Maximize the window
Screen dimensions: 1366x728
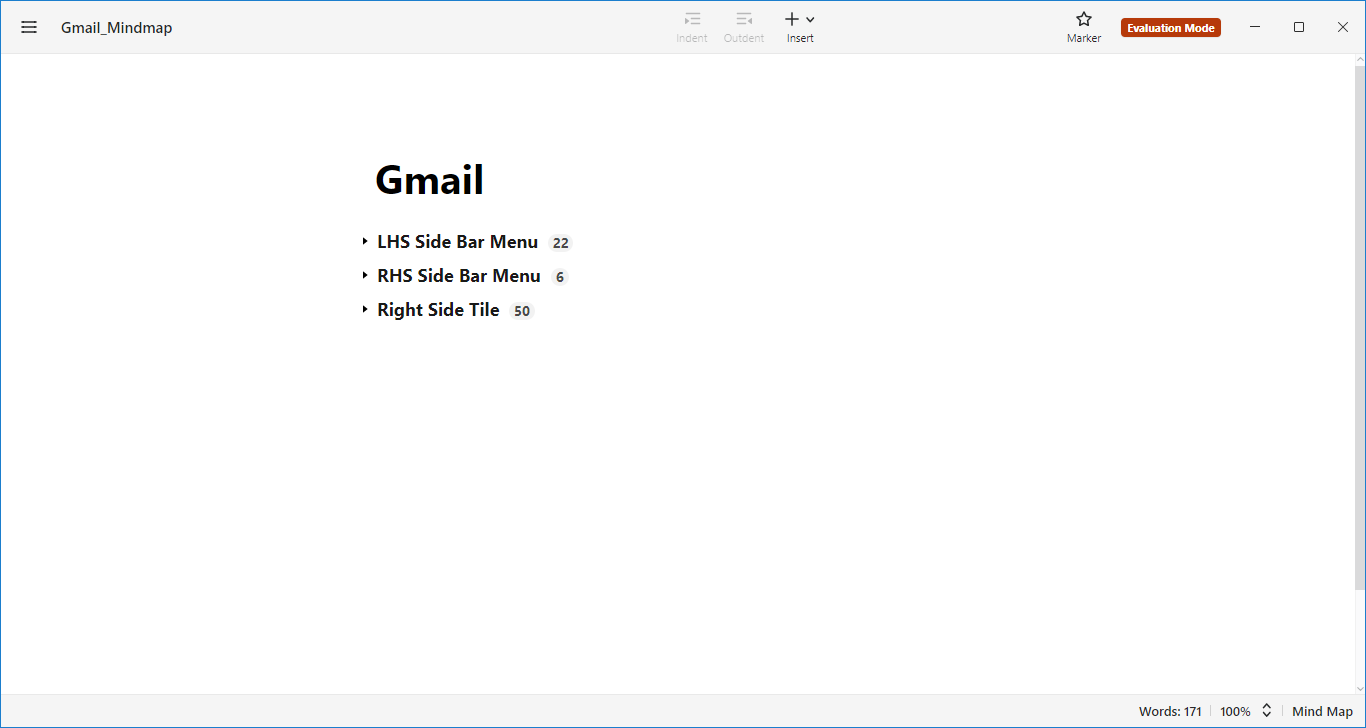tap(1299, 27)
